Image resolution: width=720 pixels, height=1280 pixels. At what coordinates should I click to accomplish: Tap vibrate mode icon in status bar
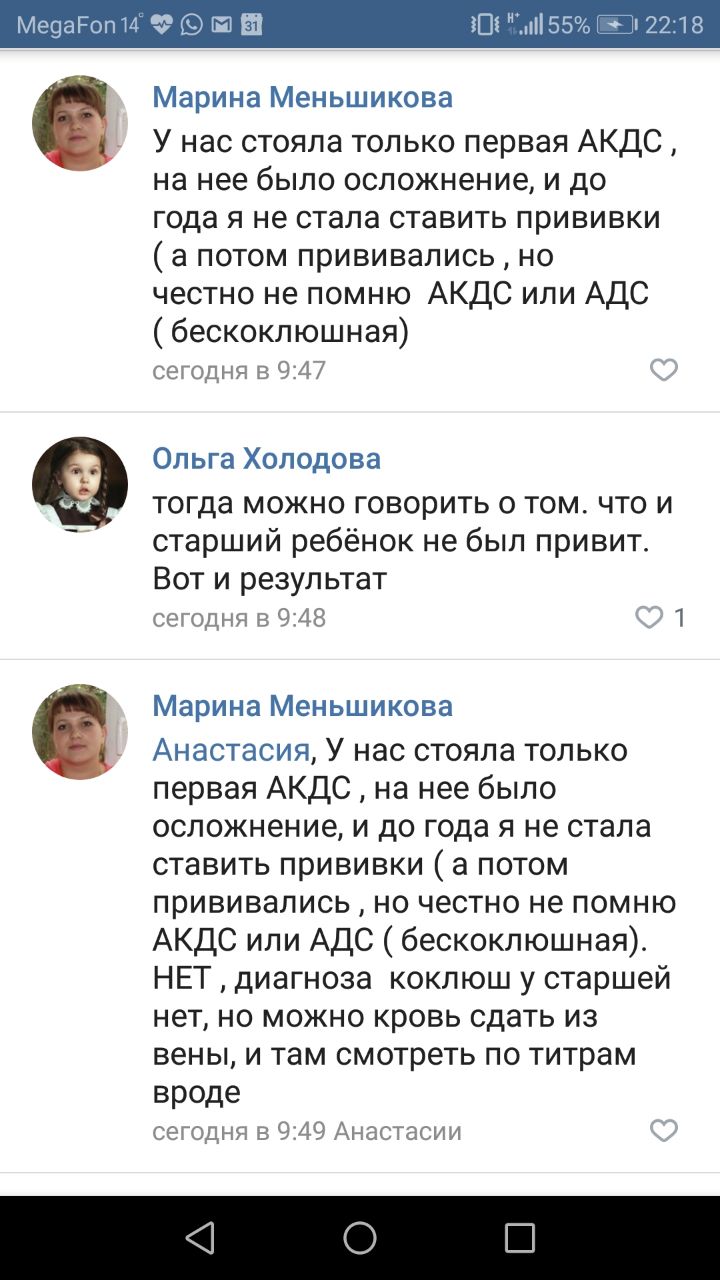pos(485,25)
